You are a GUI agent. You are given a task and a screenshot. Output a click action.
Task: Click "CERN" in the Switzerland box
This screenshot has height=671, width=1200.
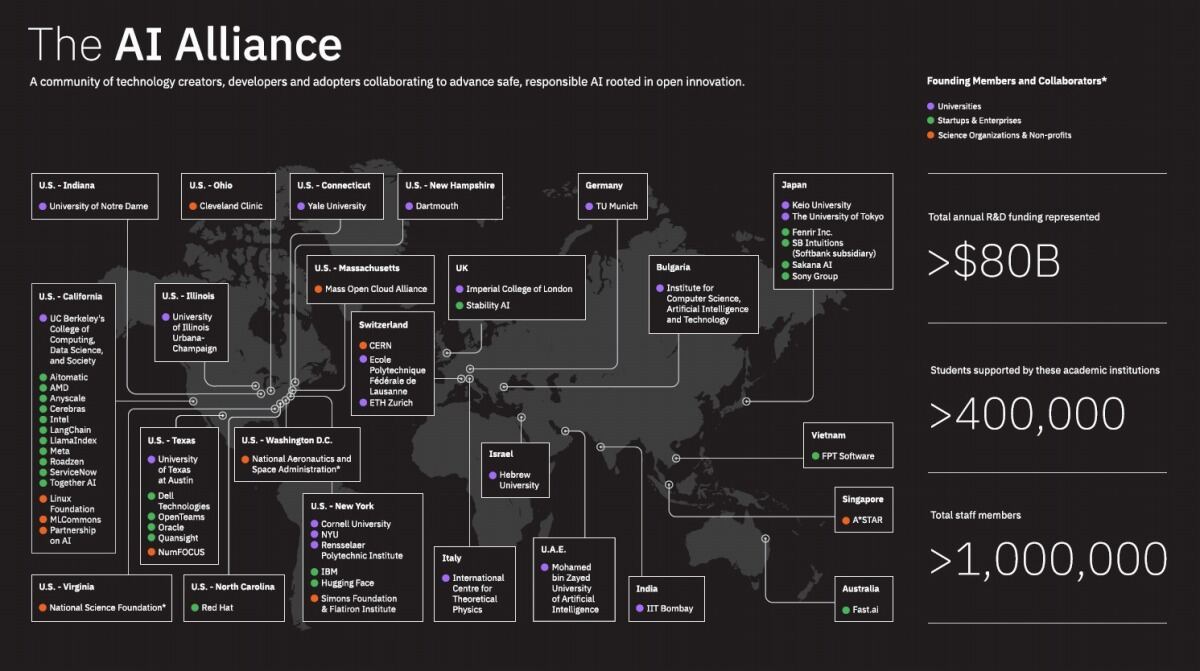(380, 346)
